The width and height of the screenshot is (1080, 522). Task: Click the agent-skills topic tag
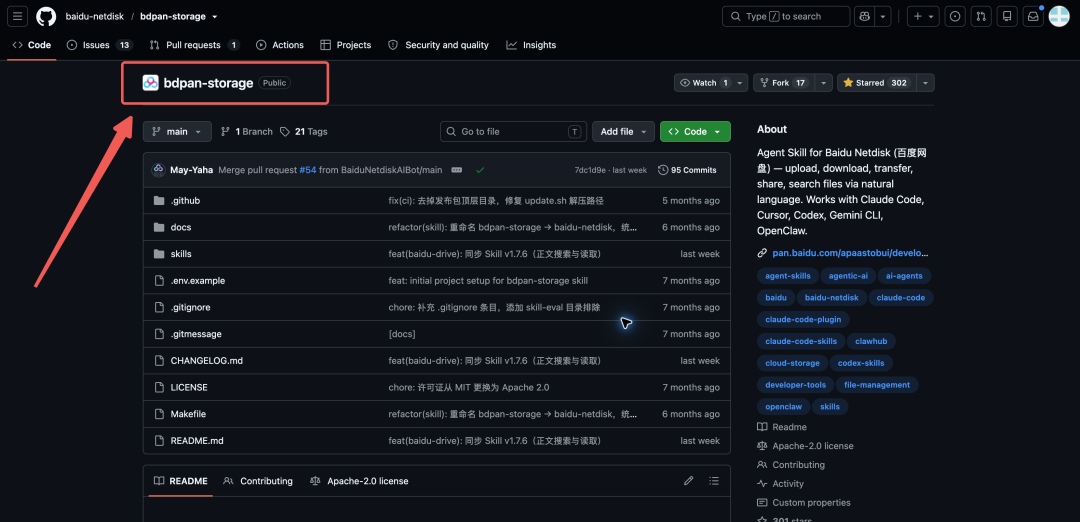tap(788, 275)
